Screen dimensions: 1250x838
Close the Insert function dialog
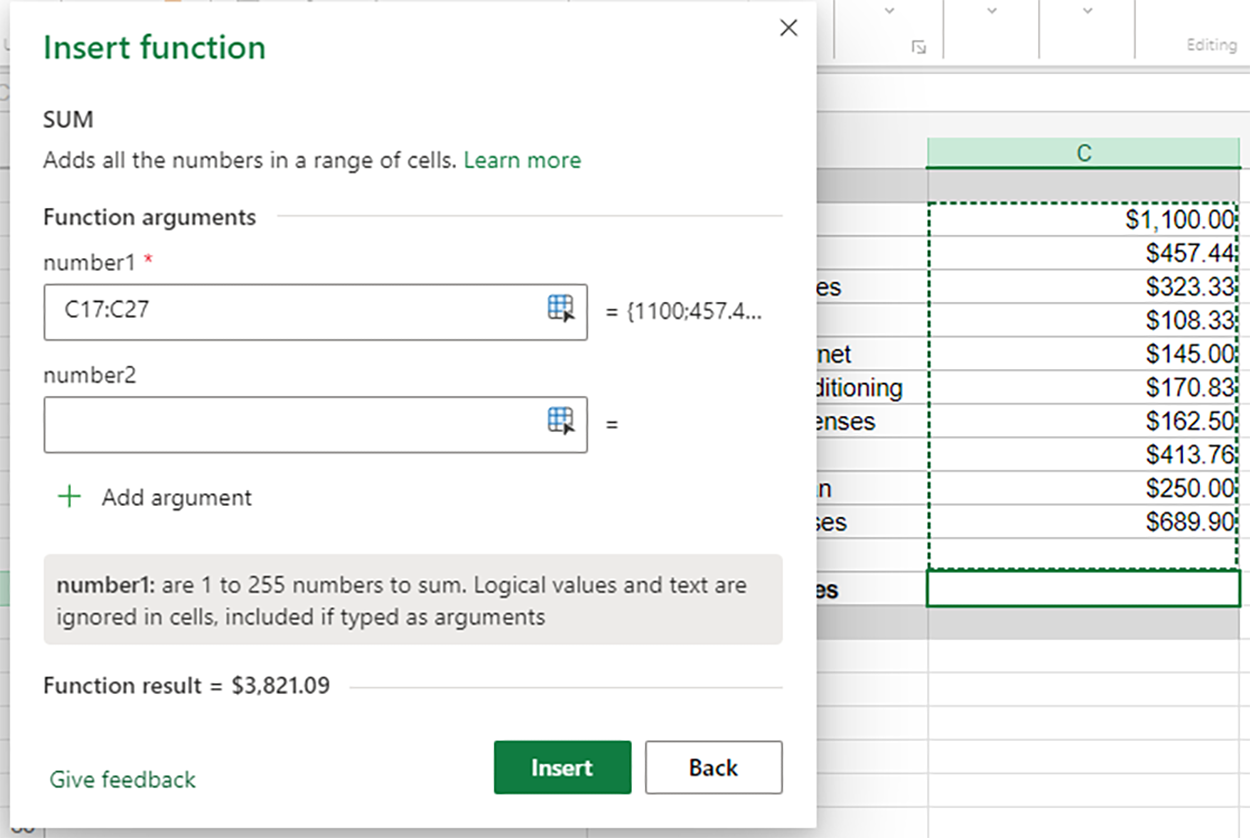[x=789, y=28]
